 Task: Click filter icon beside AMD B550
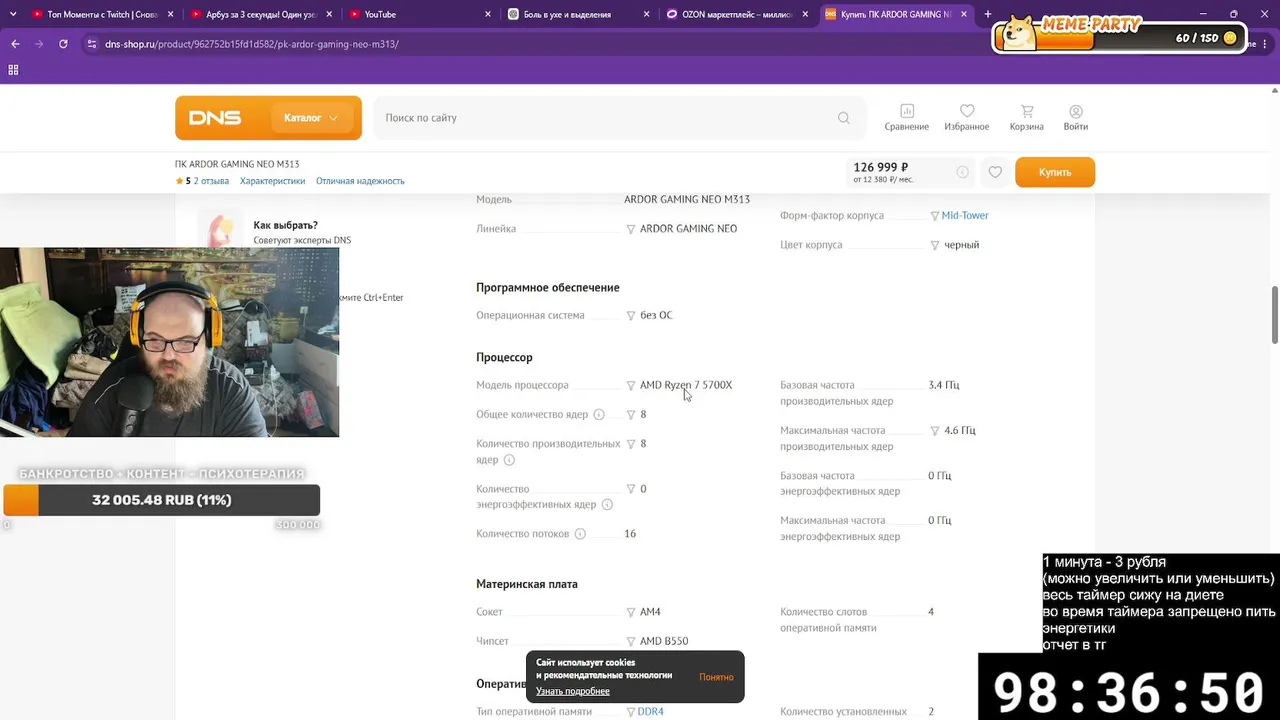(631, 642)
